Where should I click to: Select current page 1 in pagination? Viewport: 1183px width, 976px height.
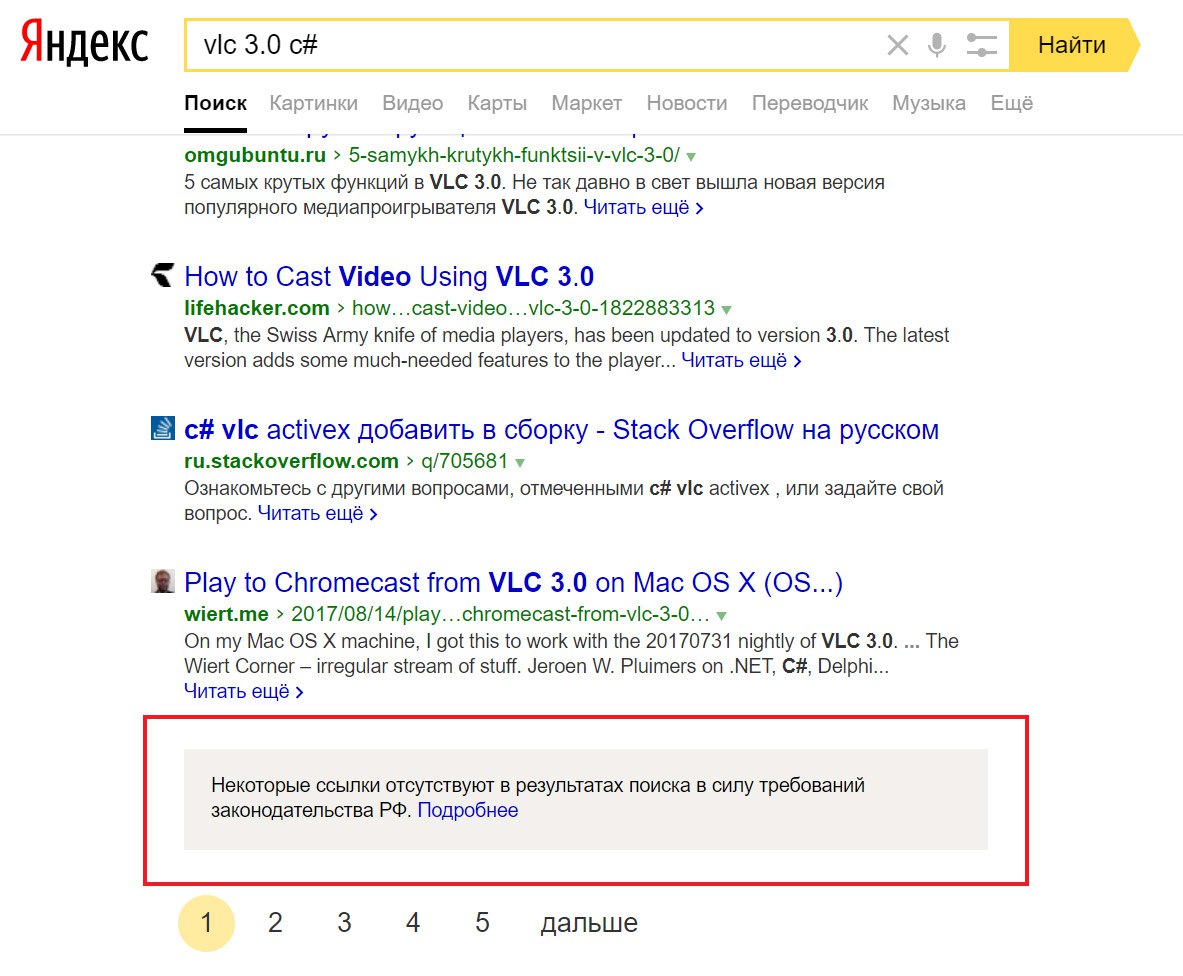pyautogui.click(x=206, y=922)
